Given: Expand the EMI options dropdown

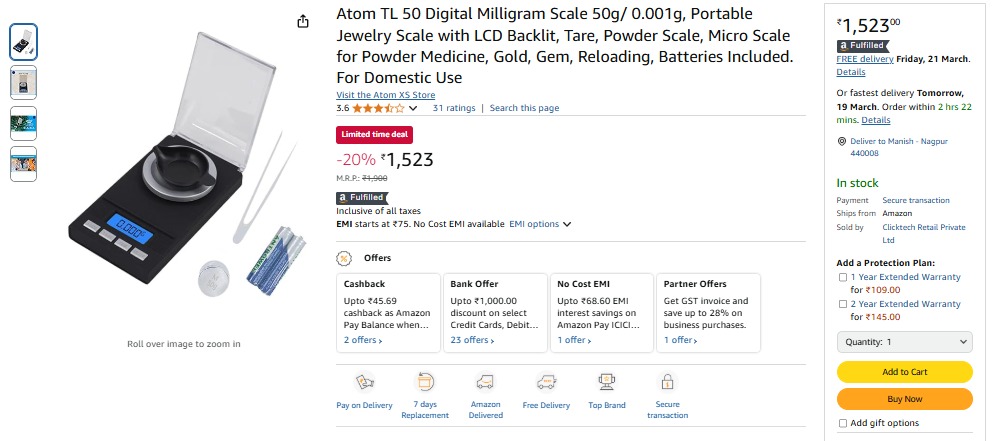Looking at the screenshot, I should coord(540,224).
